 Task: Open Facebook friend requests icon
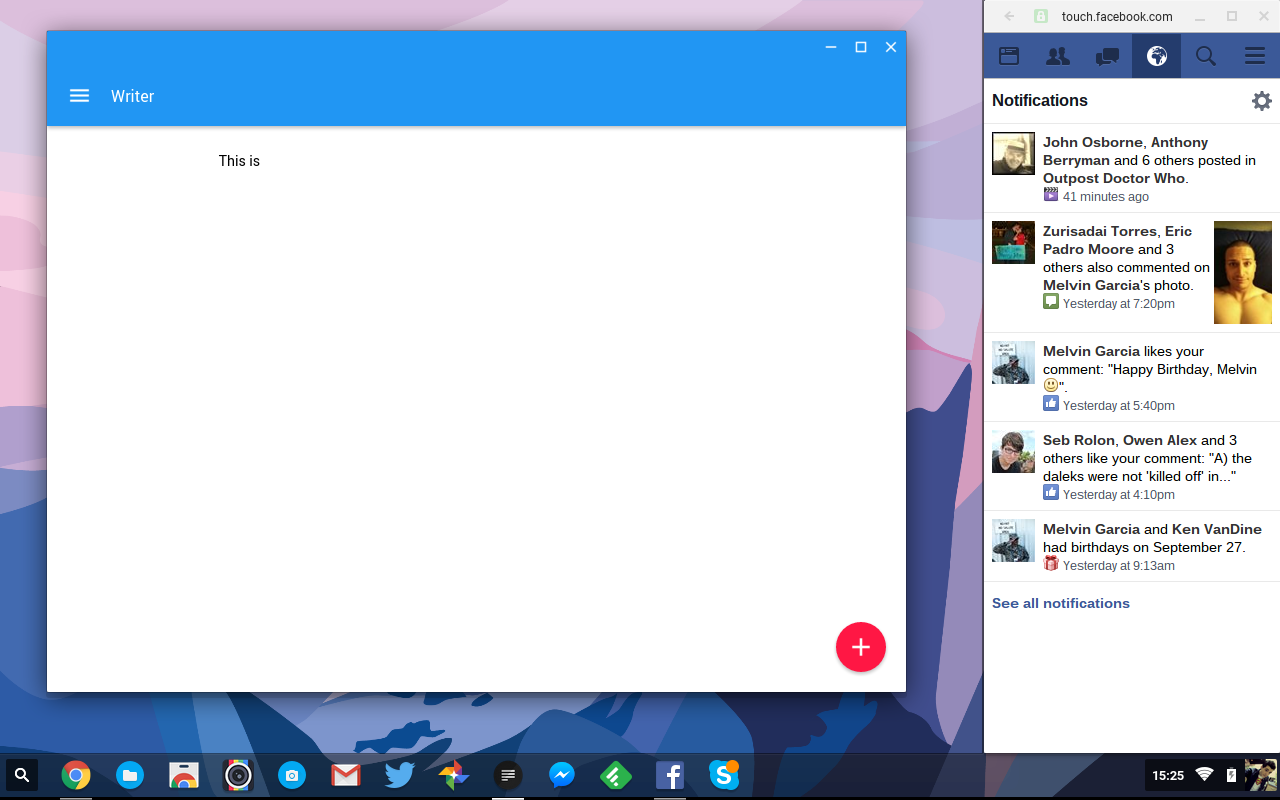1057,56
